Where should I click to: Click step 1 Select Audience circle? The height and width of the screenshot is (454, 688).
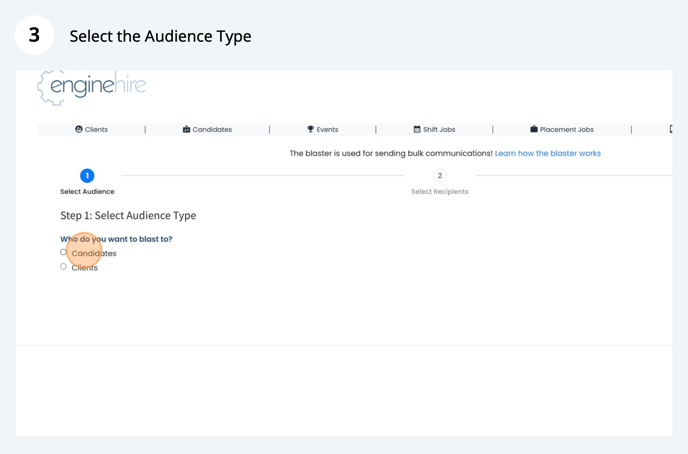tap(87, 176)
